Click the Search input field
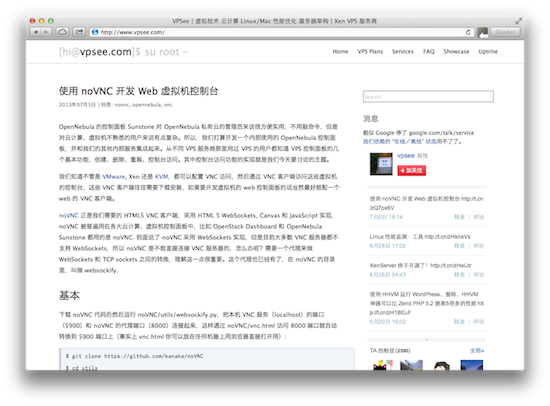Screen dimensions: 550x406 428,96
